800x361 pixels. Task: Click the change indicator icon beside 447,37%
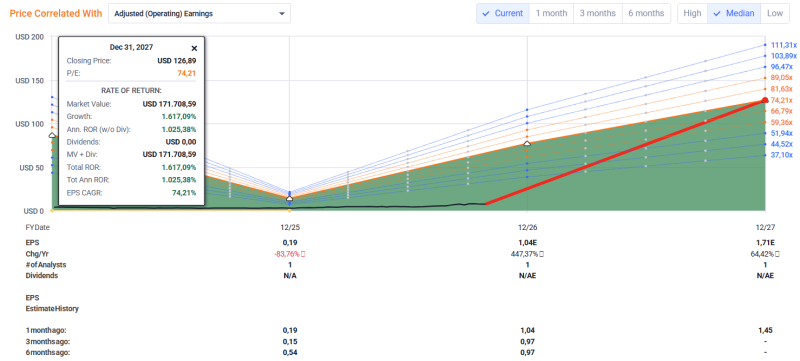pos(541,253)
